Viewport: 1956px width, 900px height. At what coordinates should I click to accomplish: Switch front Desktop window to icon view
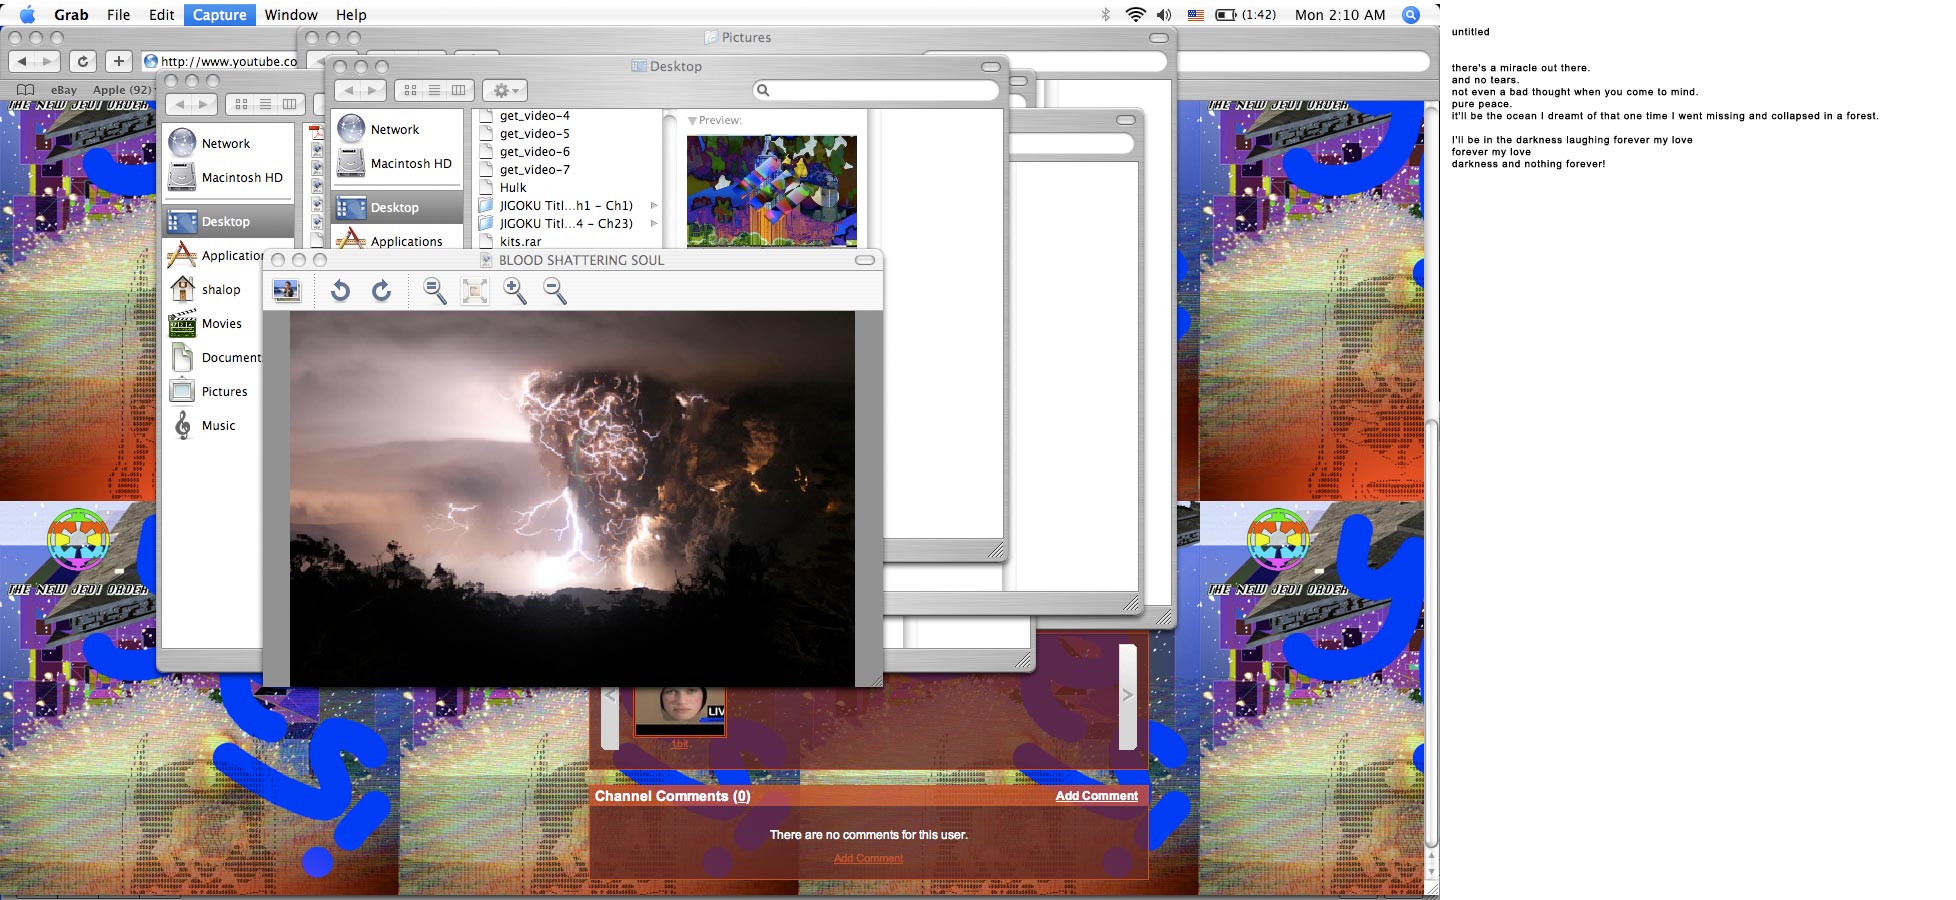click(x=410, y=90)
